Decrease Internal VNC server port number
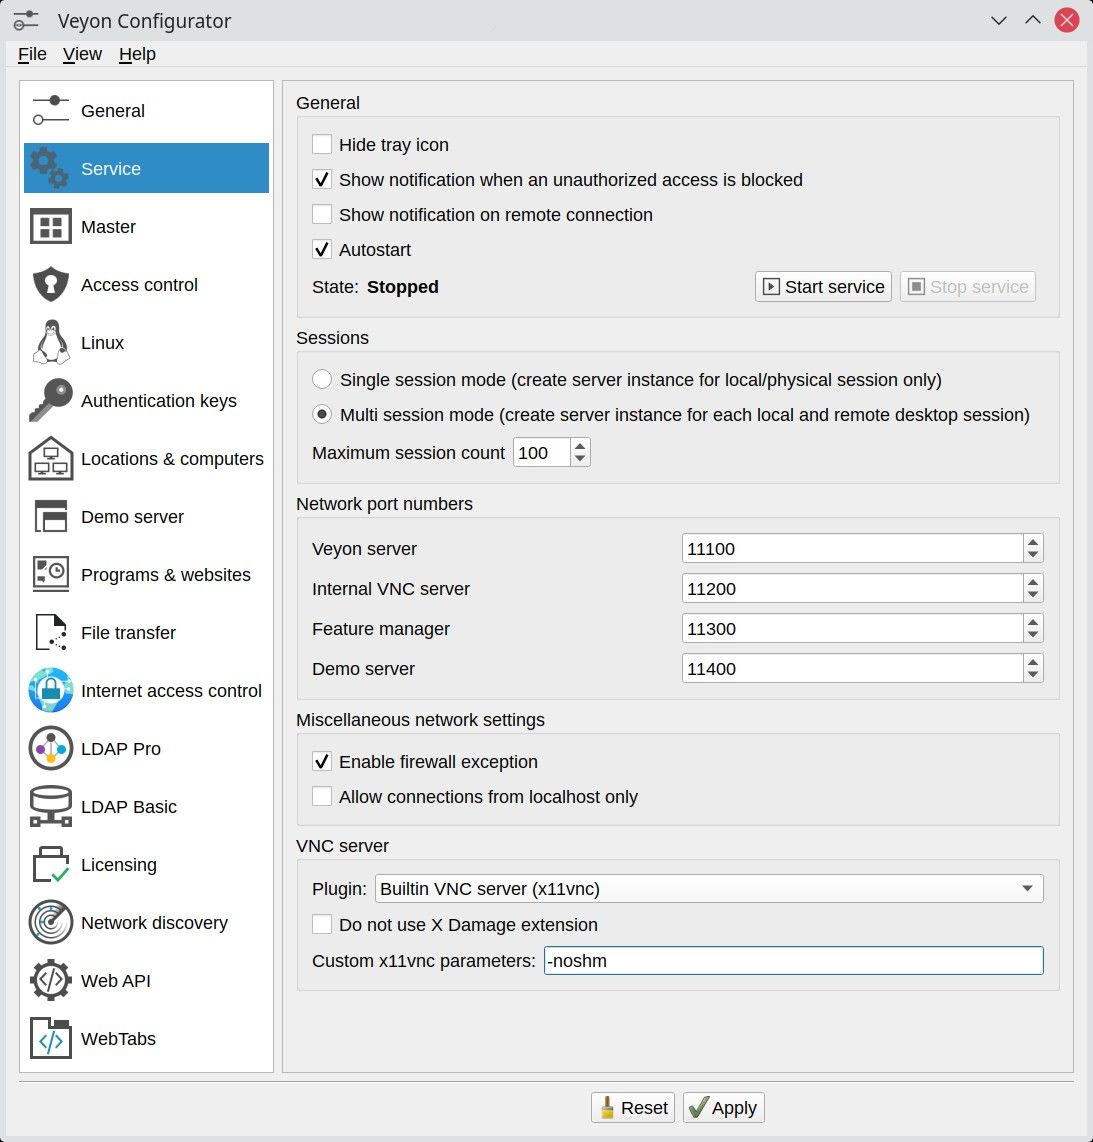The image size is (1093, 1142). tap(1033, 595)
